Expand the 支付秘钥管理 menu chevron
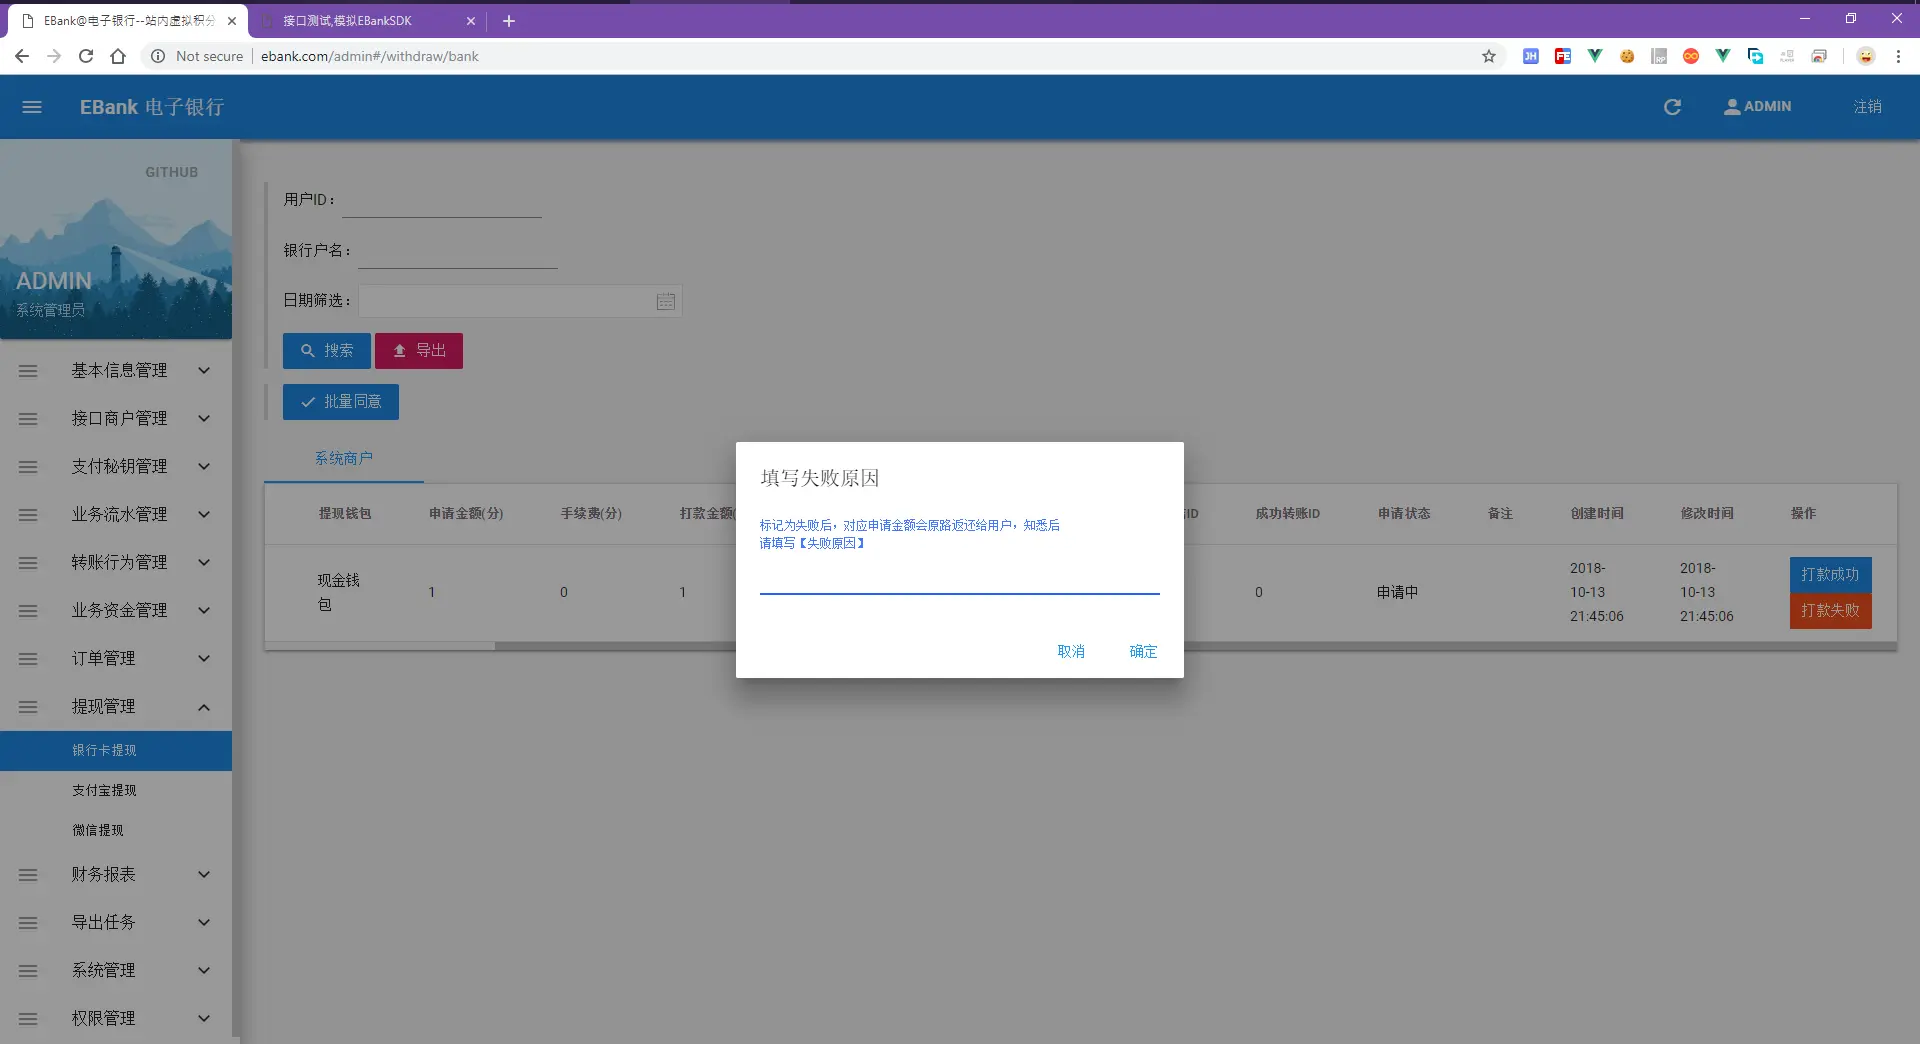1920x1044 pixels. pyautogui.click(x=204, y=467)
